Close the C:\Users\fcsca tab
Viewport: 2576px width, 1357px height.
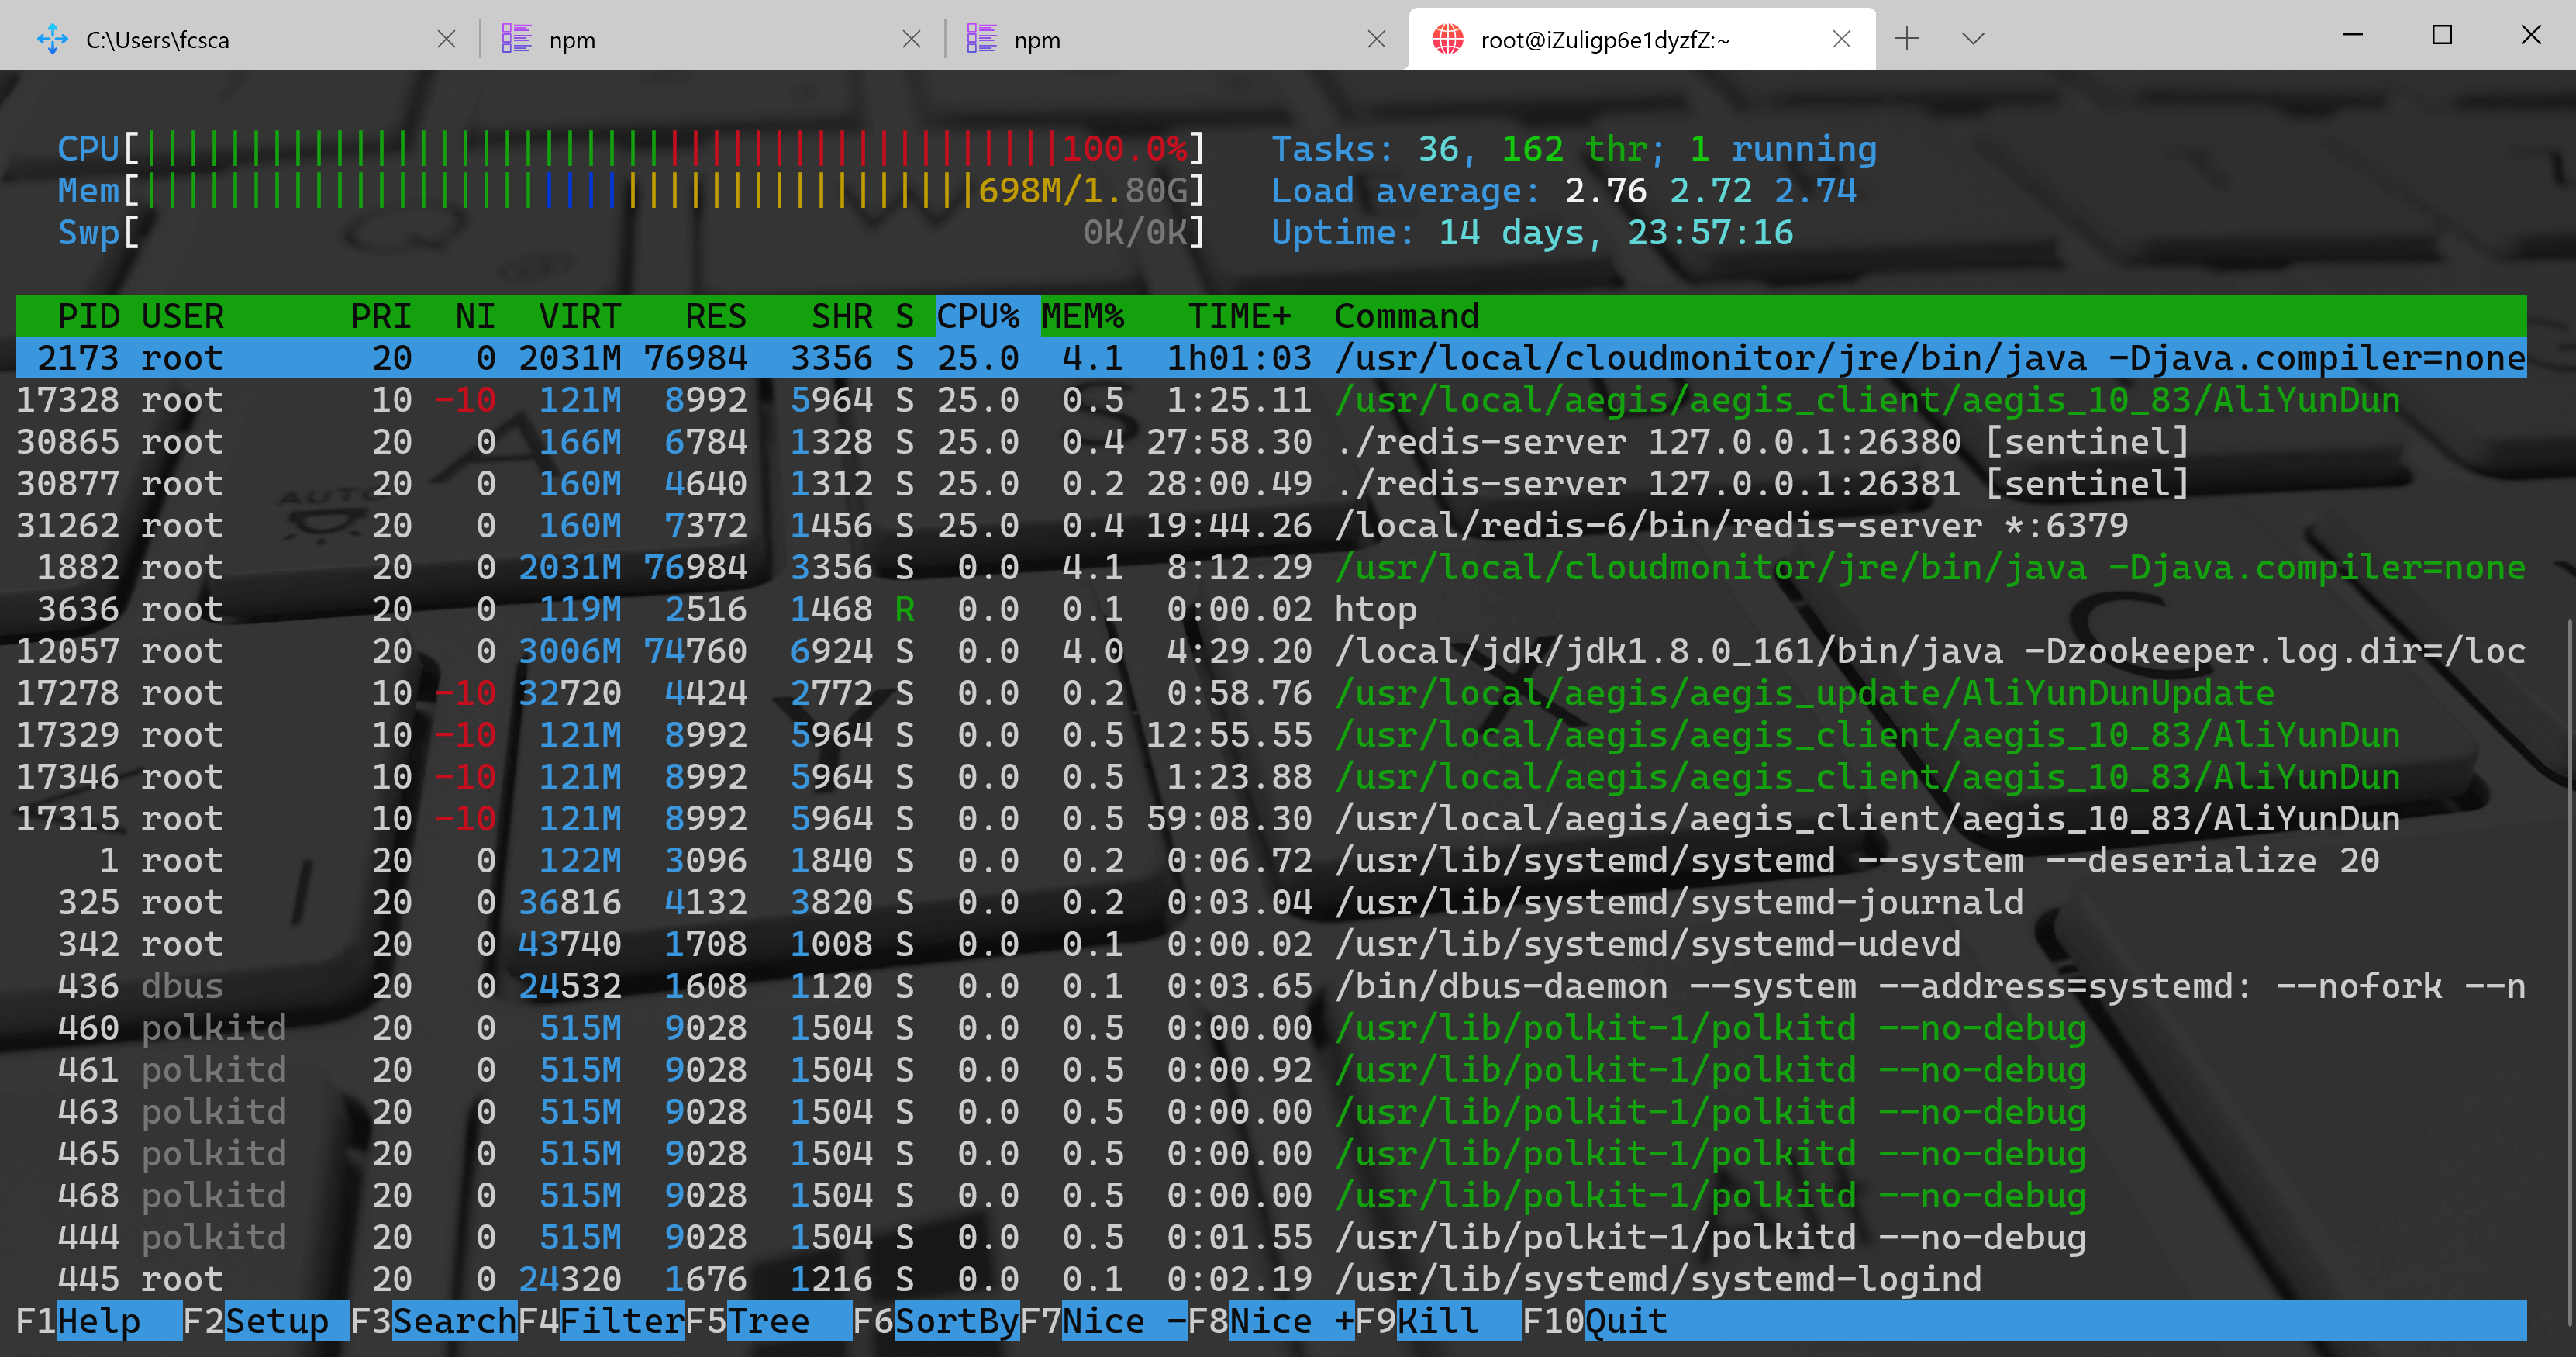tap(446, 39)
